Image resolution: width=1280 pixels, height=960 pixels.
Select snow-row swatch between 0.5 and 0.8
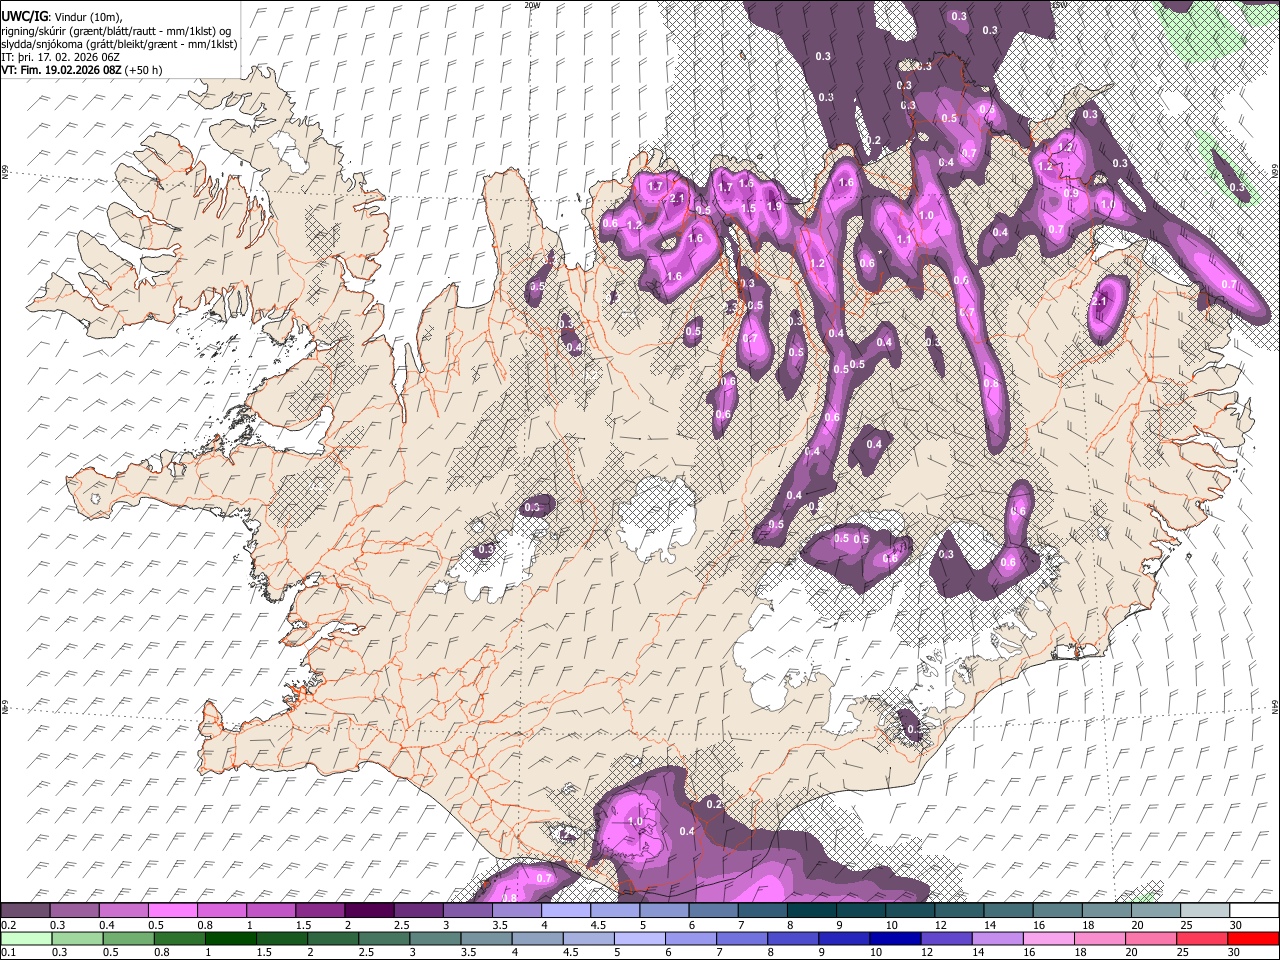point(172,910)
